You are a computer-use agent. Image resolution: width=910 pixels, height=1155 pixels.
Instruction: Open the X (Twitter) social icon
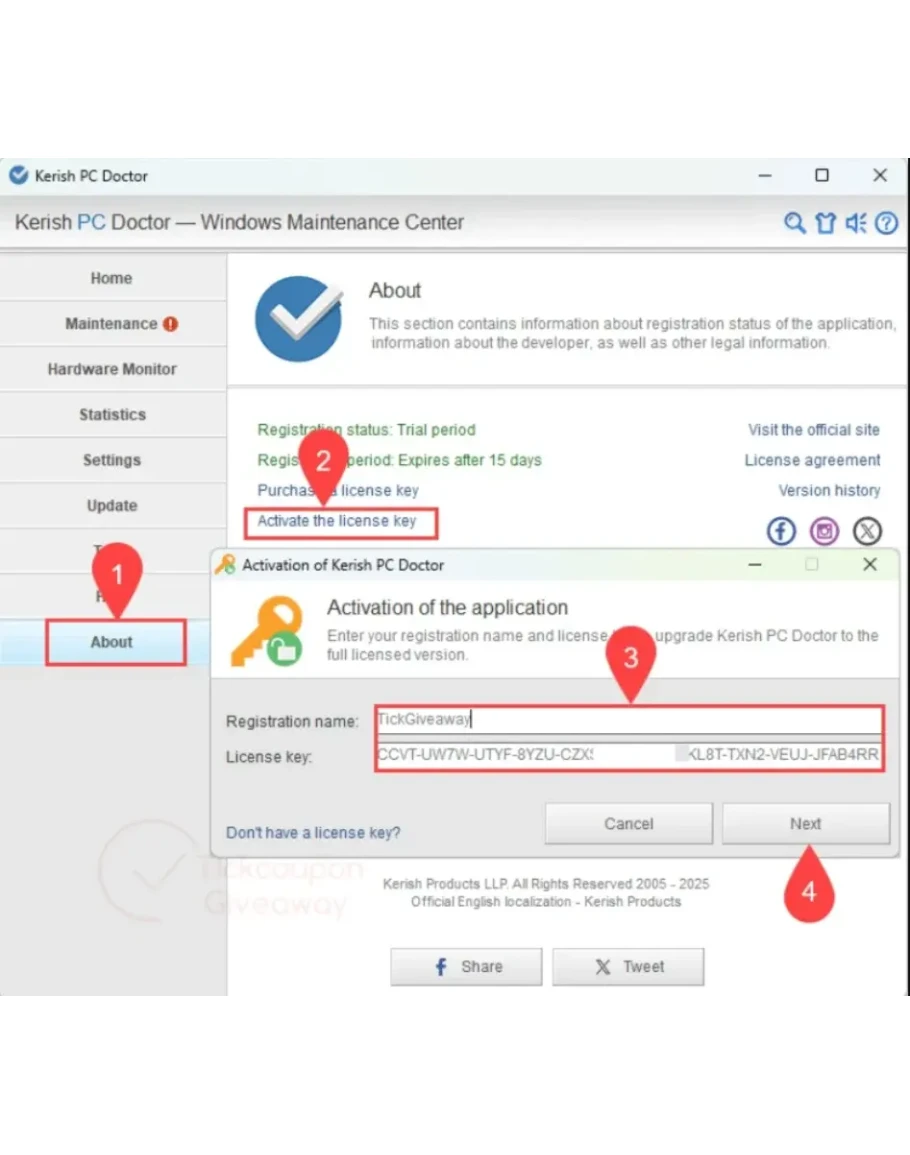point(867,530)
